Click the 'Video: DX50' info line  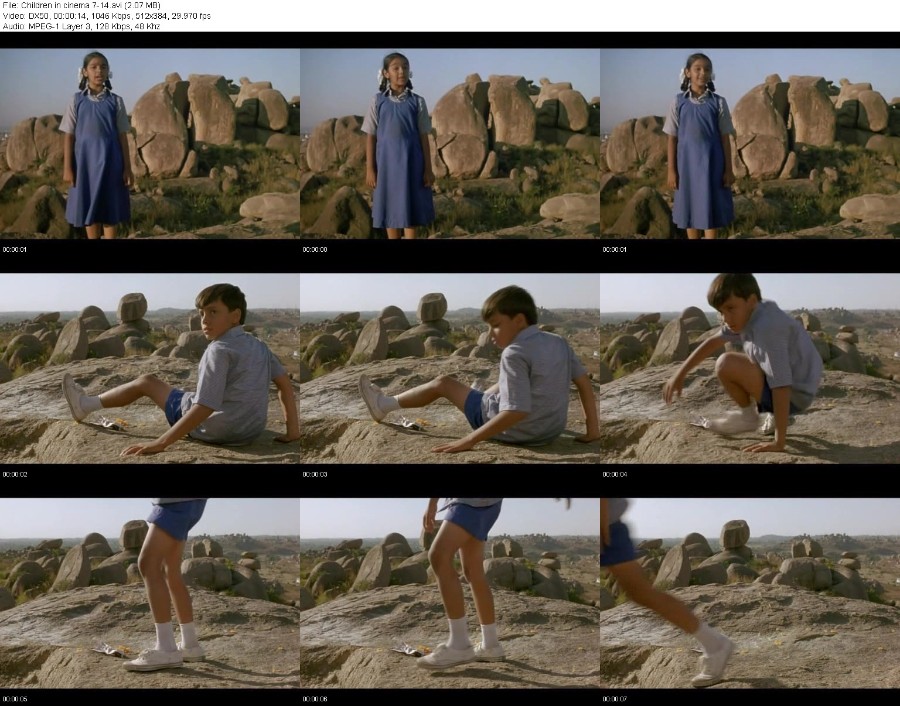[107, 16]
